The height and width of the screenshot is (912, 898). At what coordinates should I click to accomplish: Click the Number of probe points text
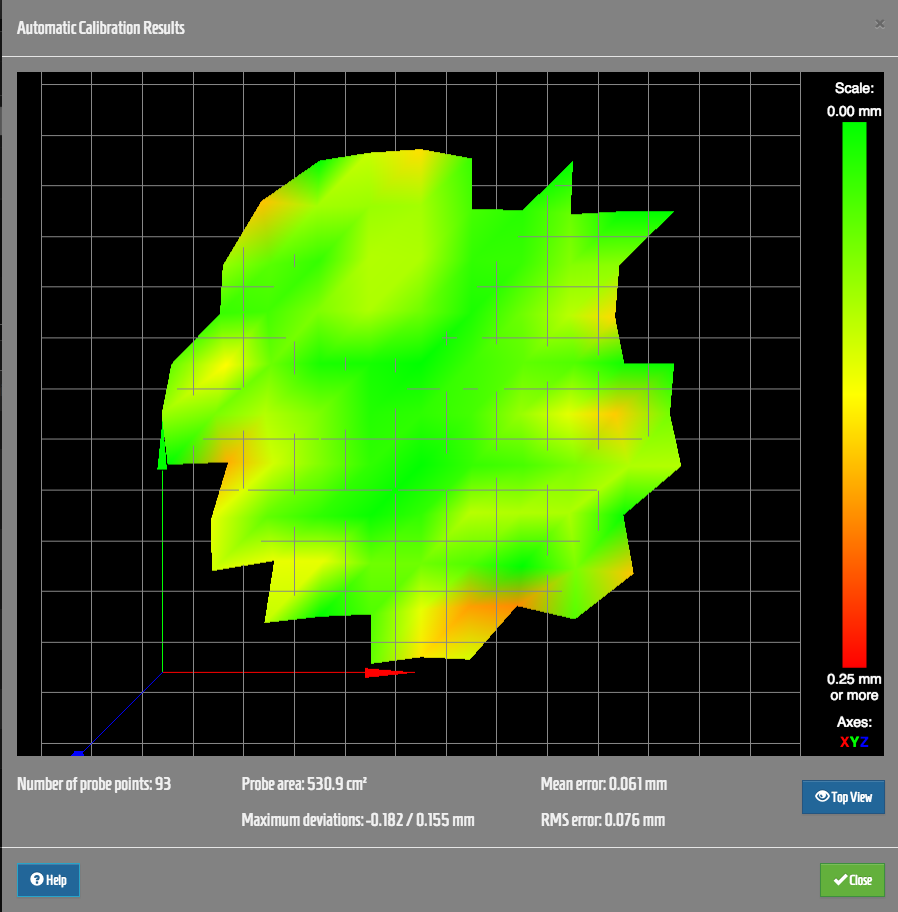[94, 784]
